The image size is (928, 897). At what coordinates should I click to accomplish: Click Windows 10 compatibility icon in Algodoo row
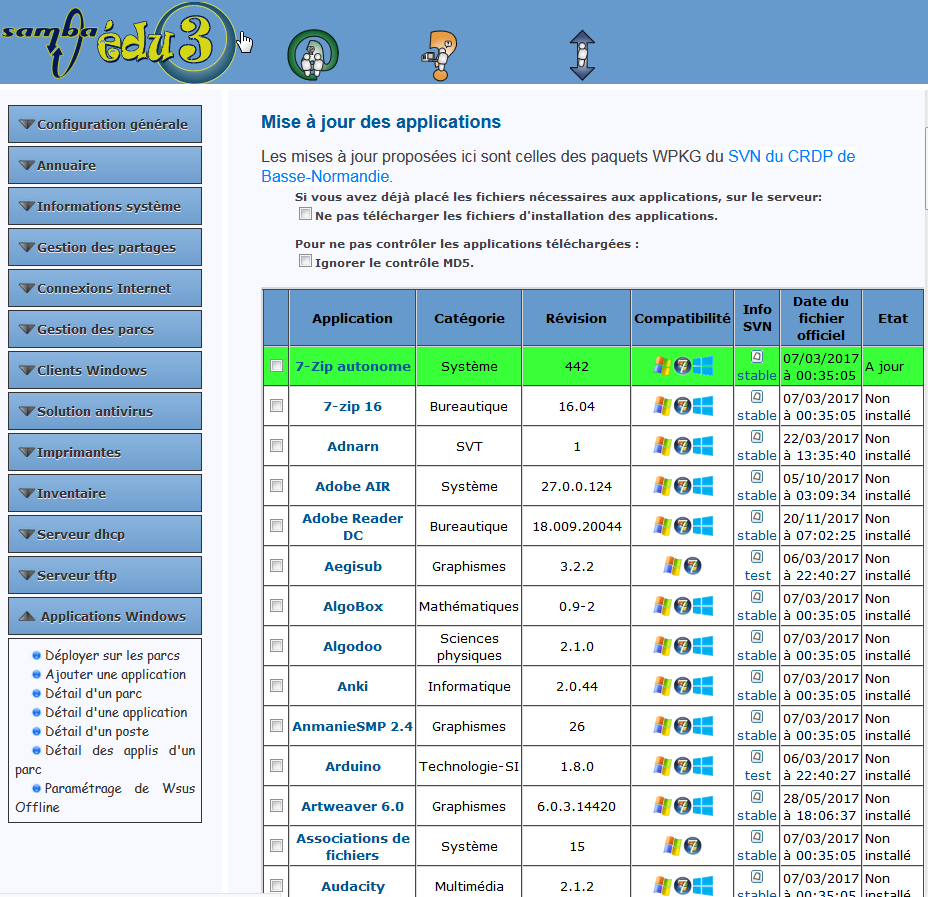tap(703, 646)
